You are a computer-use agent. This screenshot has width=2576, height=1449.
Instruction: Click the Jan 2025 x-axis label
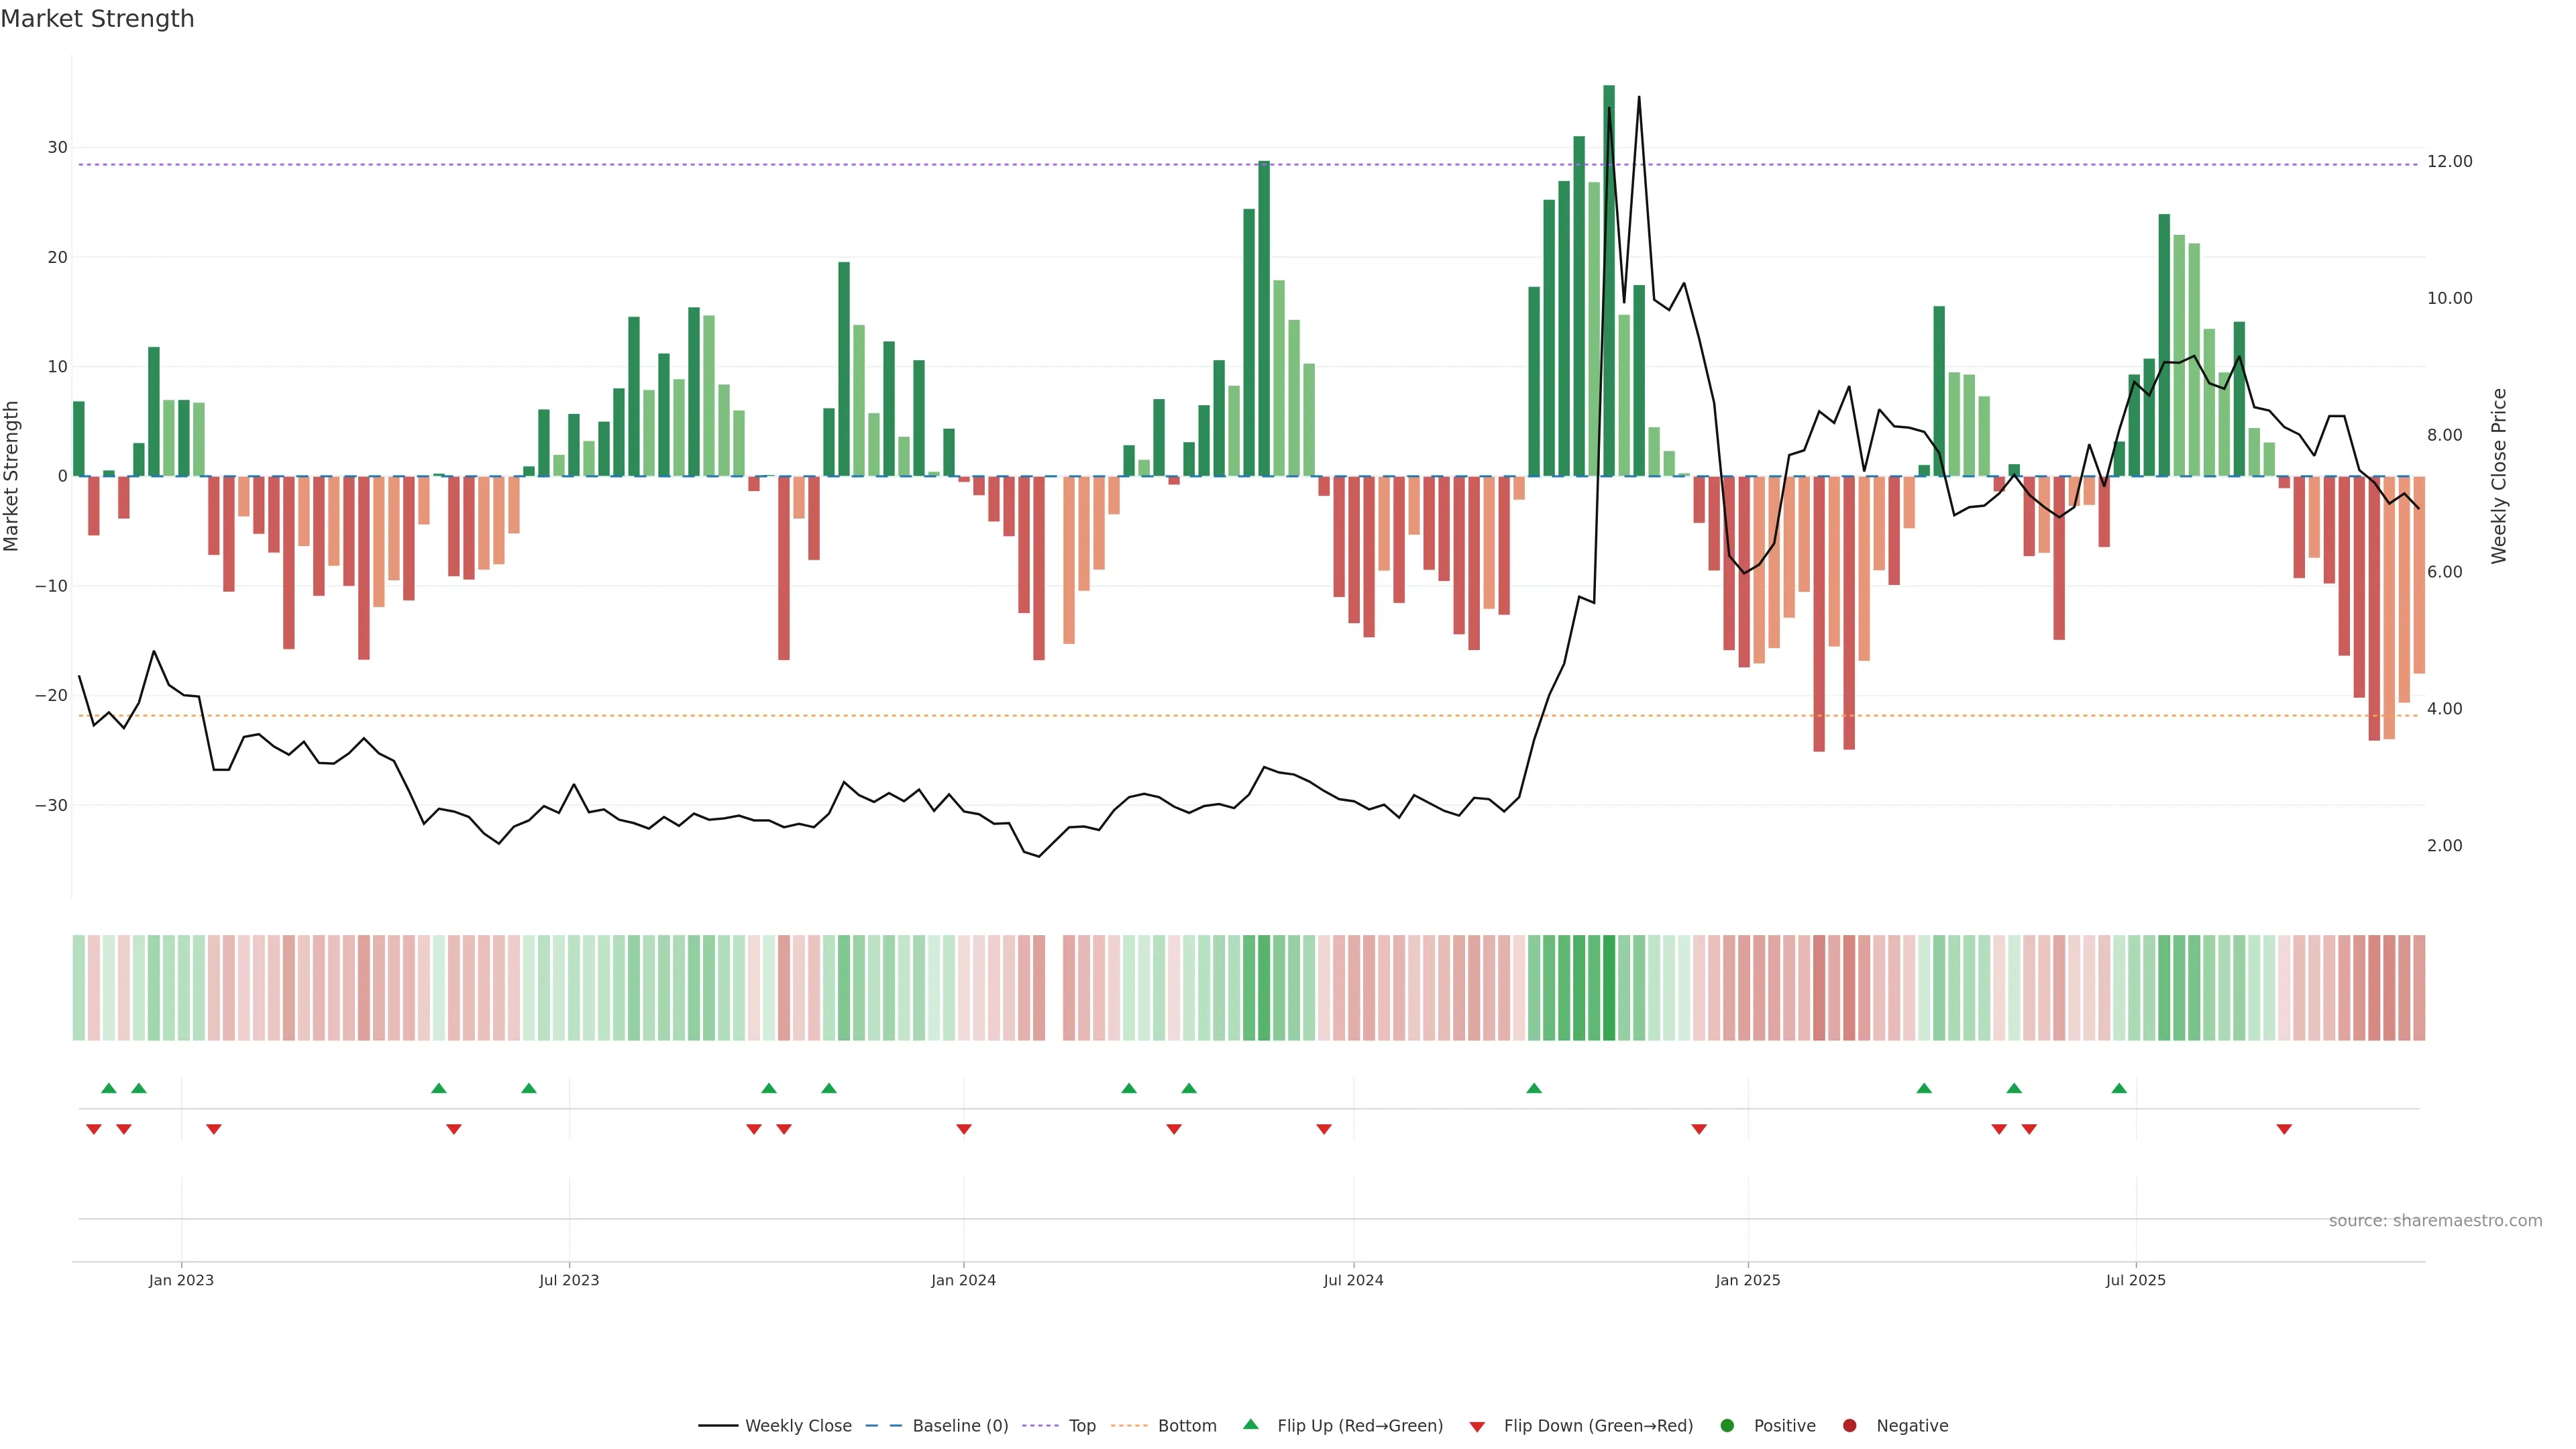point(1747,1280)
